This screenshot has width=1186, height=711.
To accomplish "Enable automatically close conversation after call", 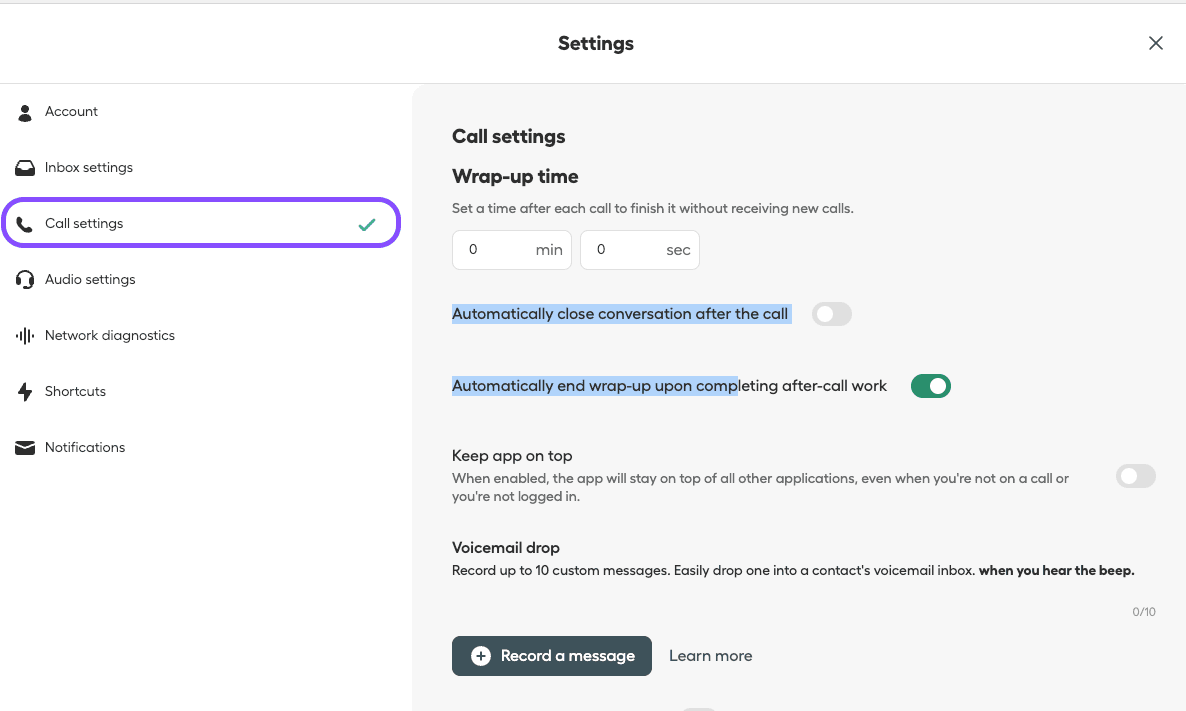I will click(x=831, y=314).
